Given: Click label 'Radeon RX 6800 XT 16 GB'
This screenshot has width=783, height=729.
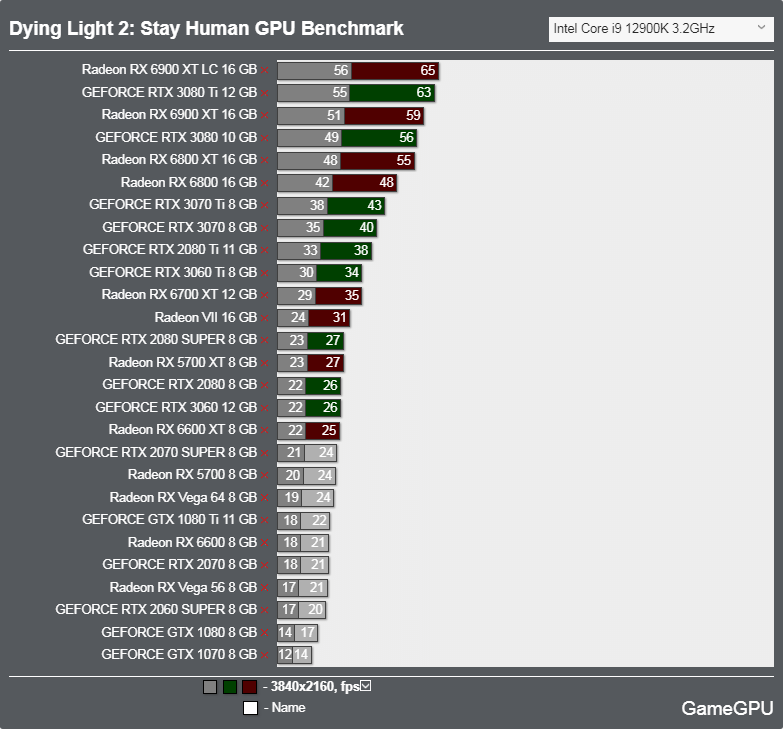Looking at the screenshot, I should pos(179,160).
